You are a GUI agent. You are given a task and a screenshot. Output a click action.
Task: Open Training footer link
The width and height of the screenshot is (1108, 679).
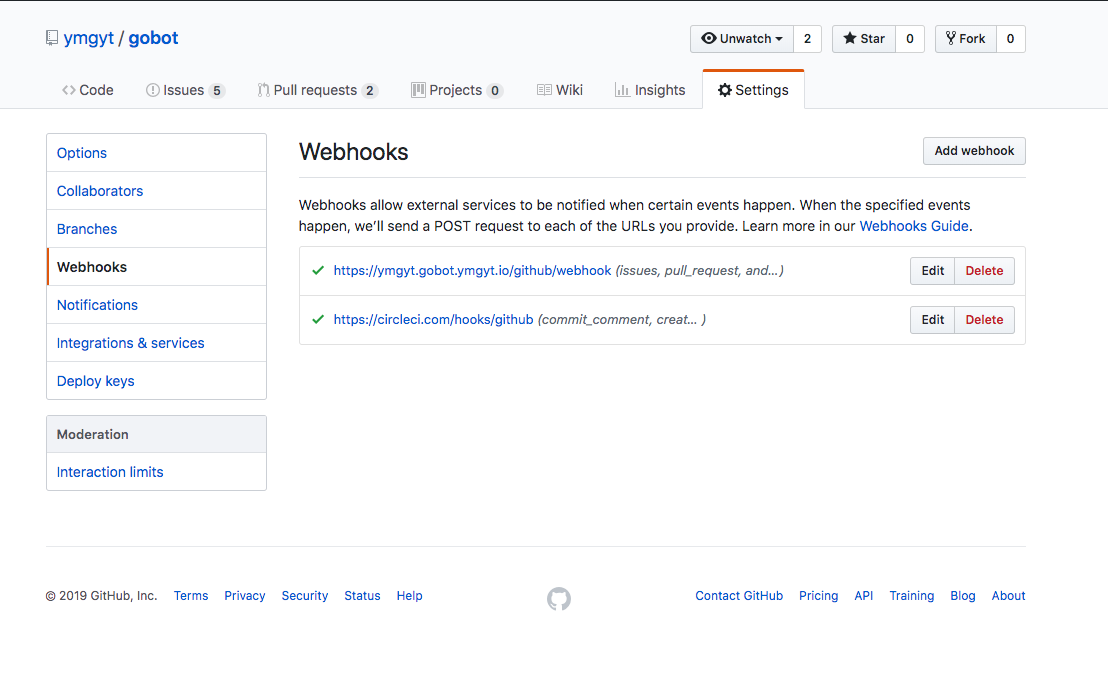[x=912, y=596]
